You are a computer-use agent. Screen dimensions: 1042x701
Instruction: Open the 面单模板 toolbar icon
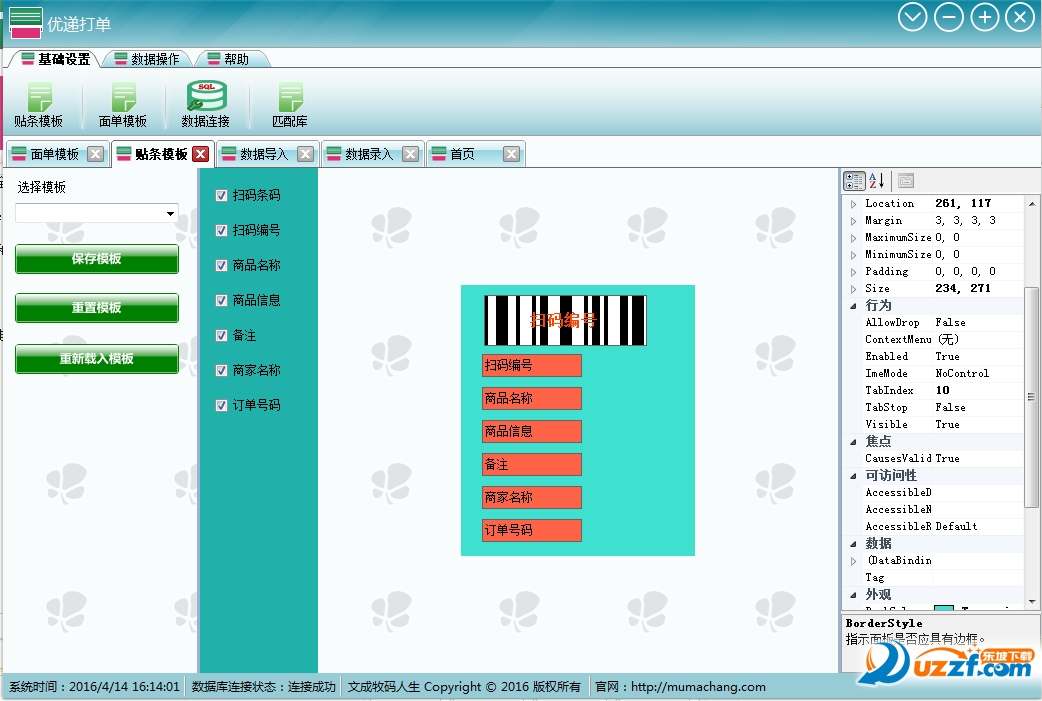coord(123,105)
